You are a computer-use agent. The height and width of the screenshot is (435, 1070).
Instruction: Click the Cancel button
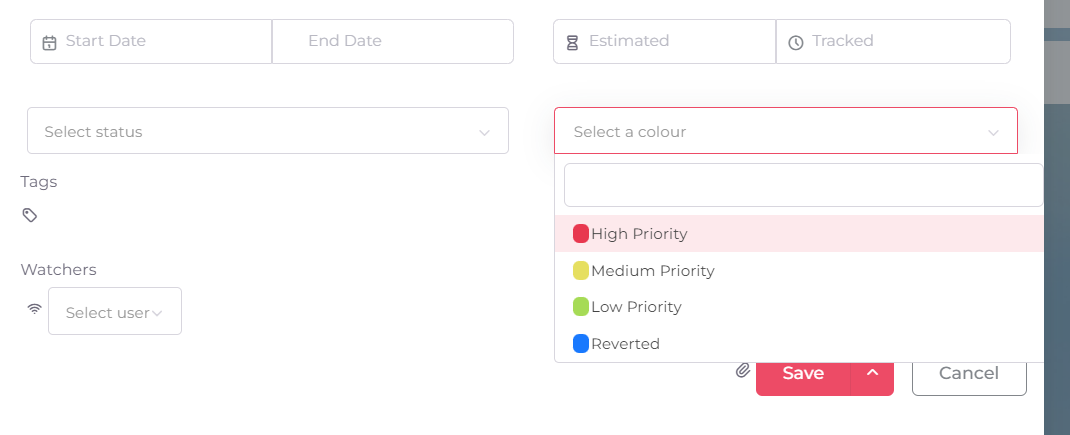pos(968,373)
